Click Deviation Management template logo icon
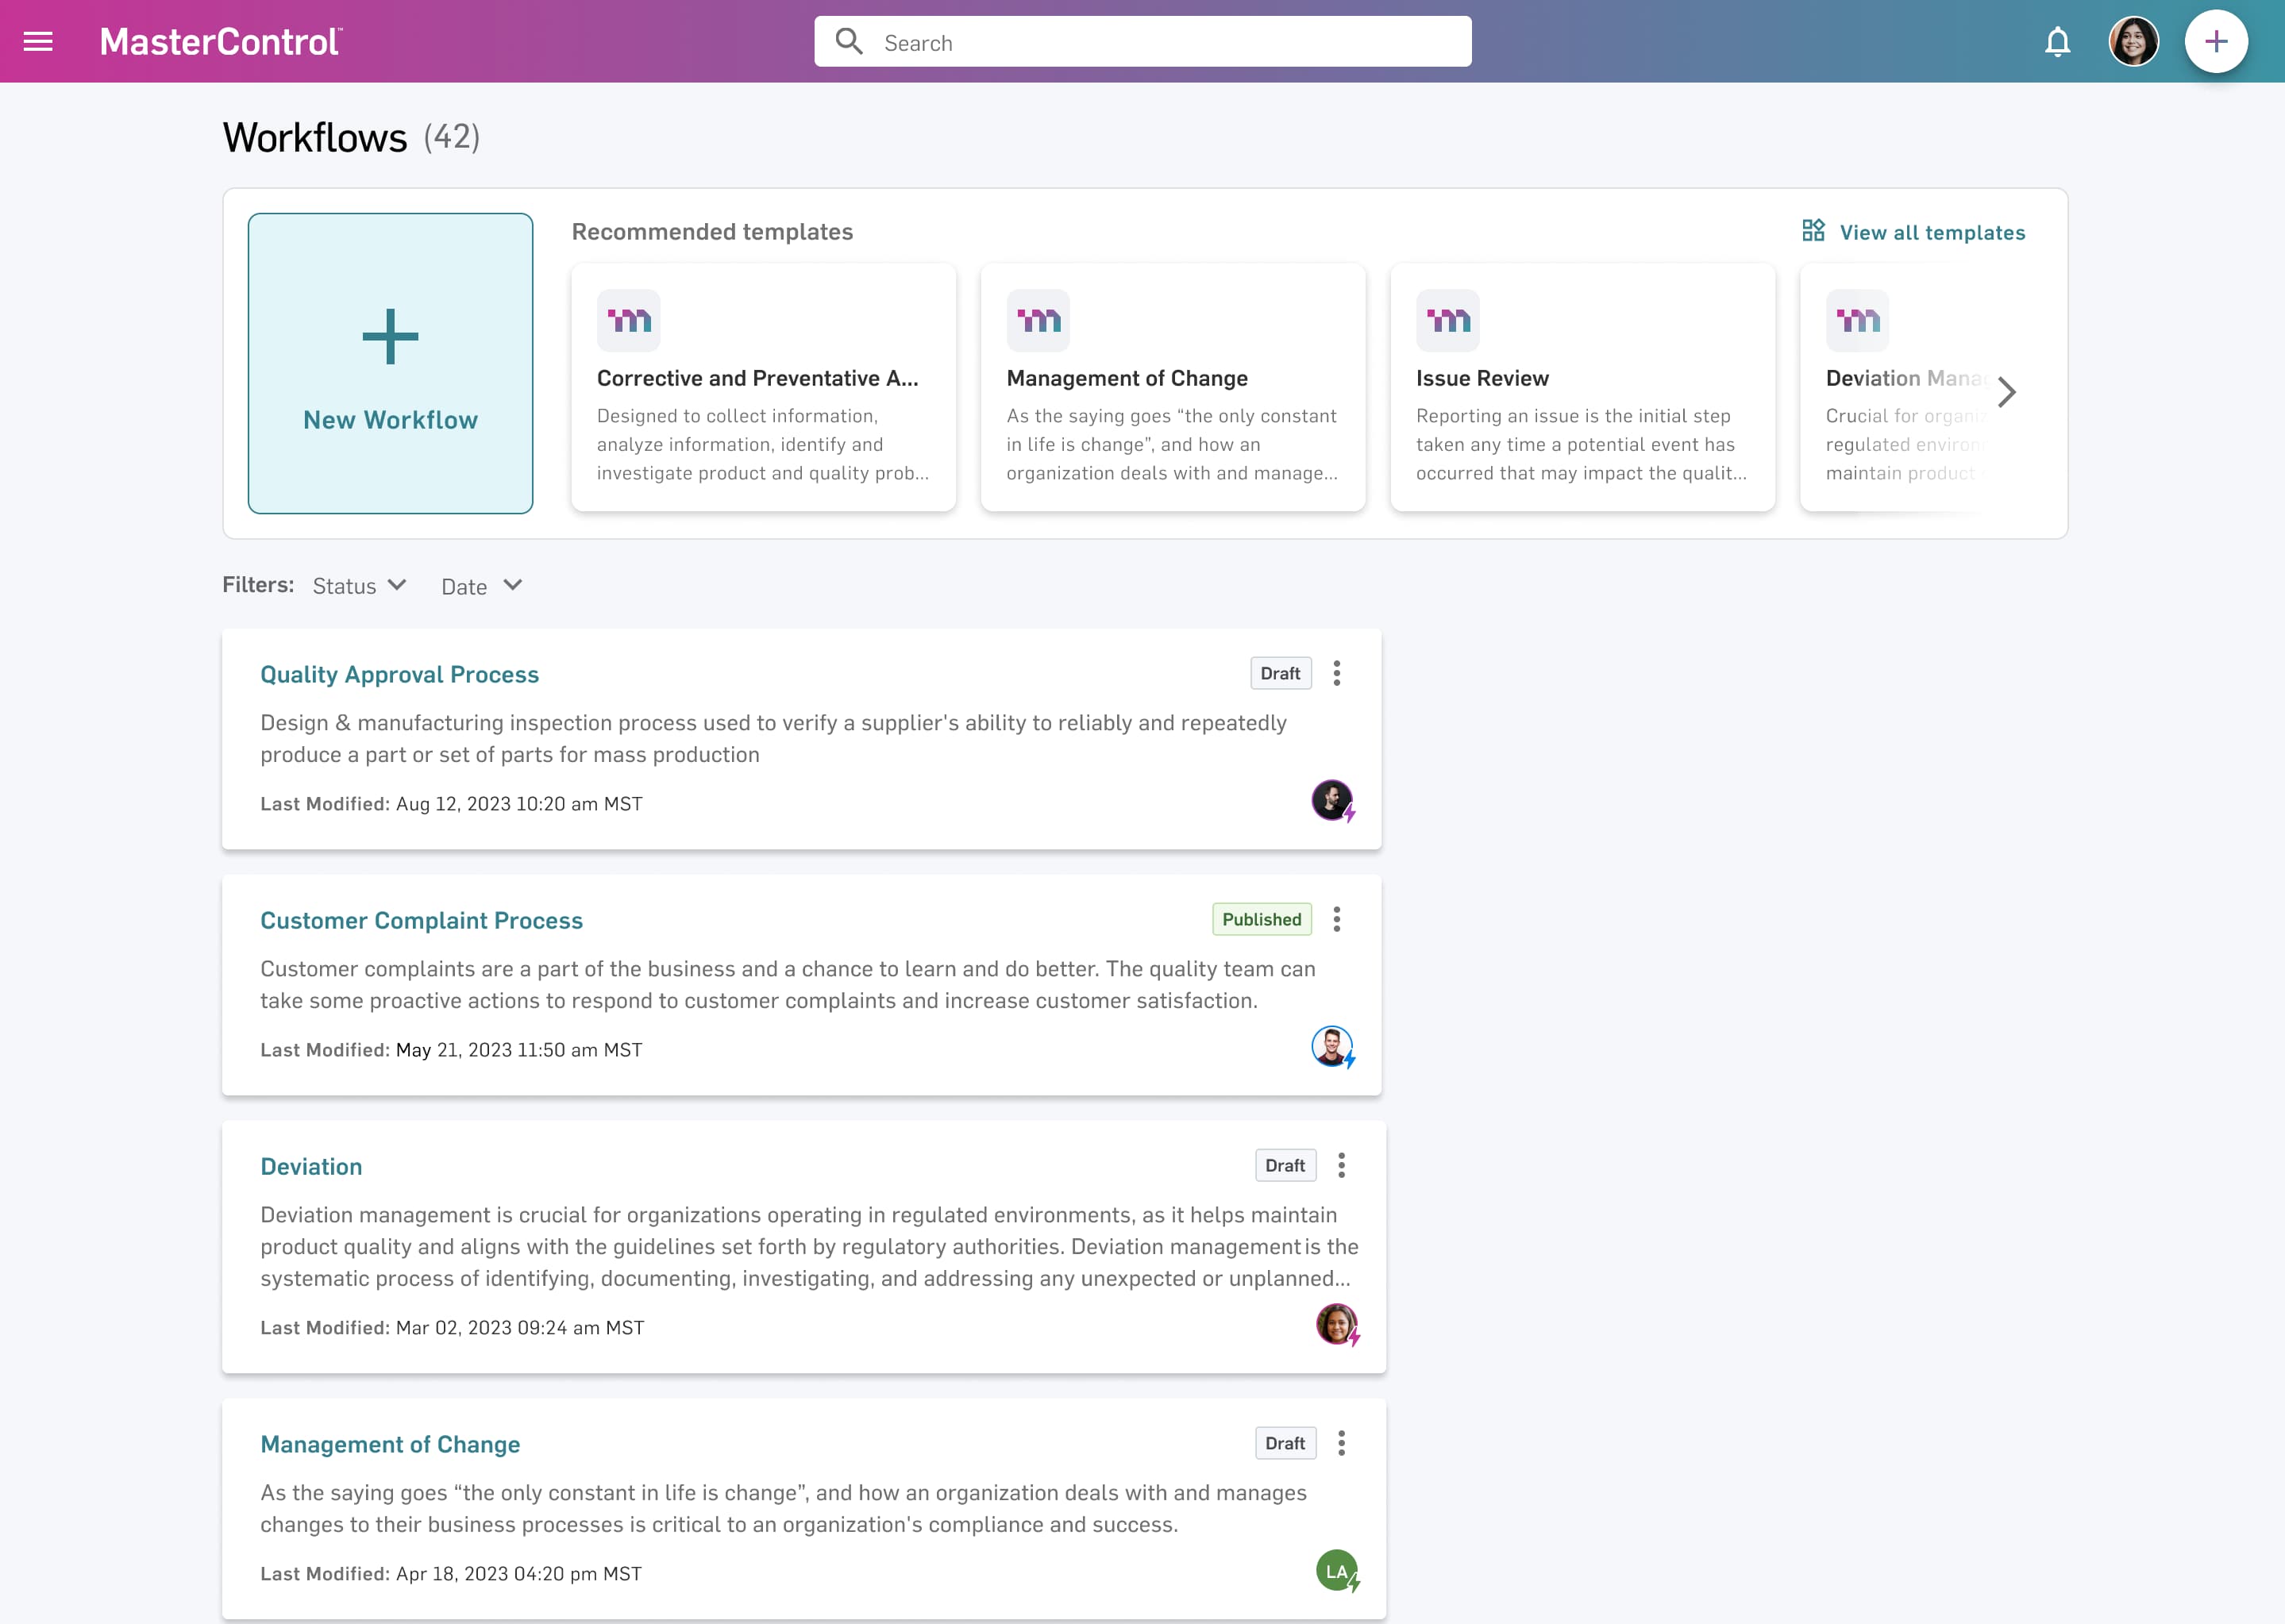The width and height of the screenshot is (2285, 1624). (x=1857, y=320)
